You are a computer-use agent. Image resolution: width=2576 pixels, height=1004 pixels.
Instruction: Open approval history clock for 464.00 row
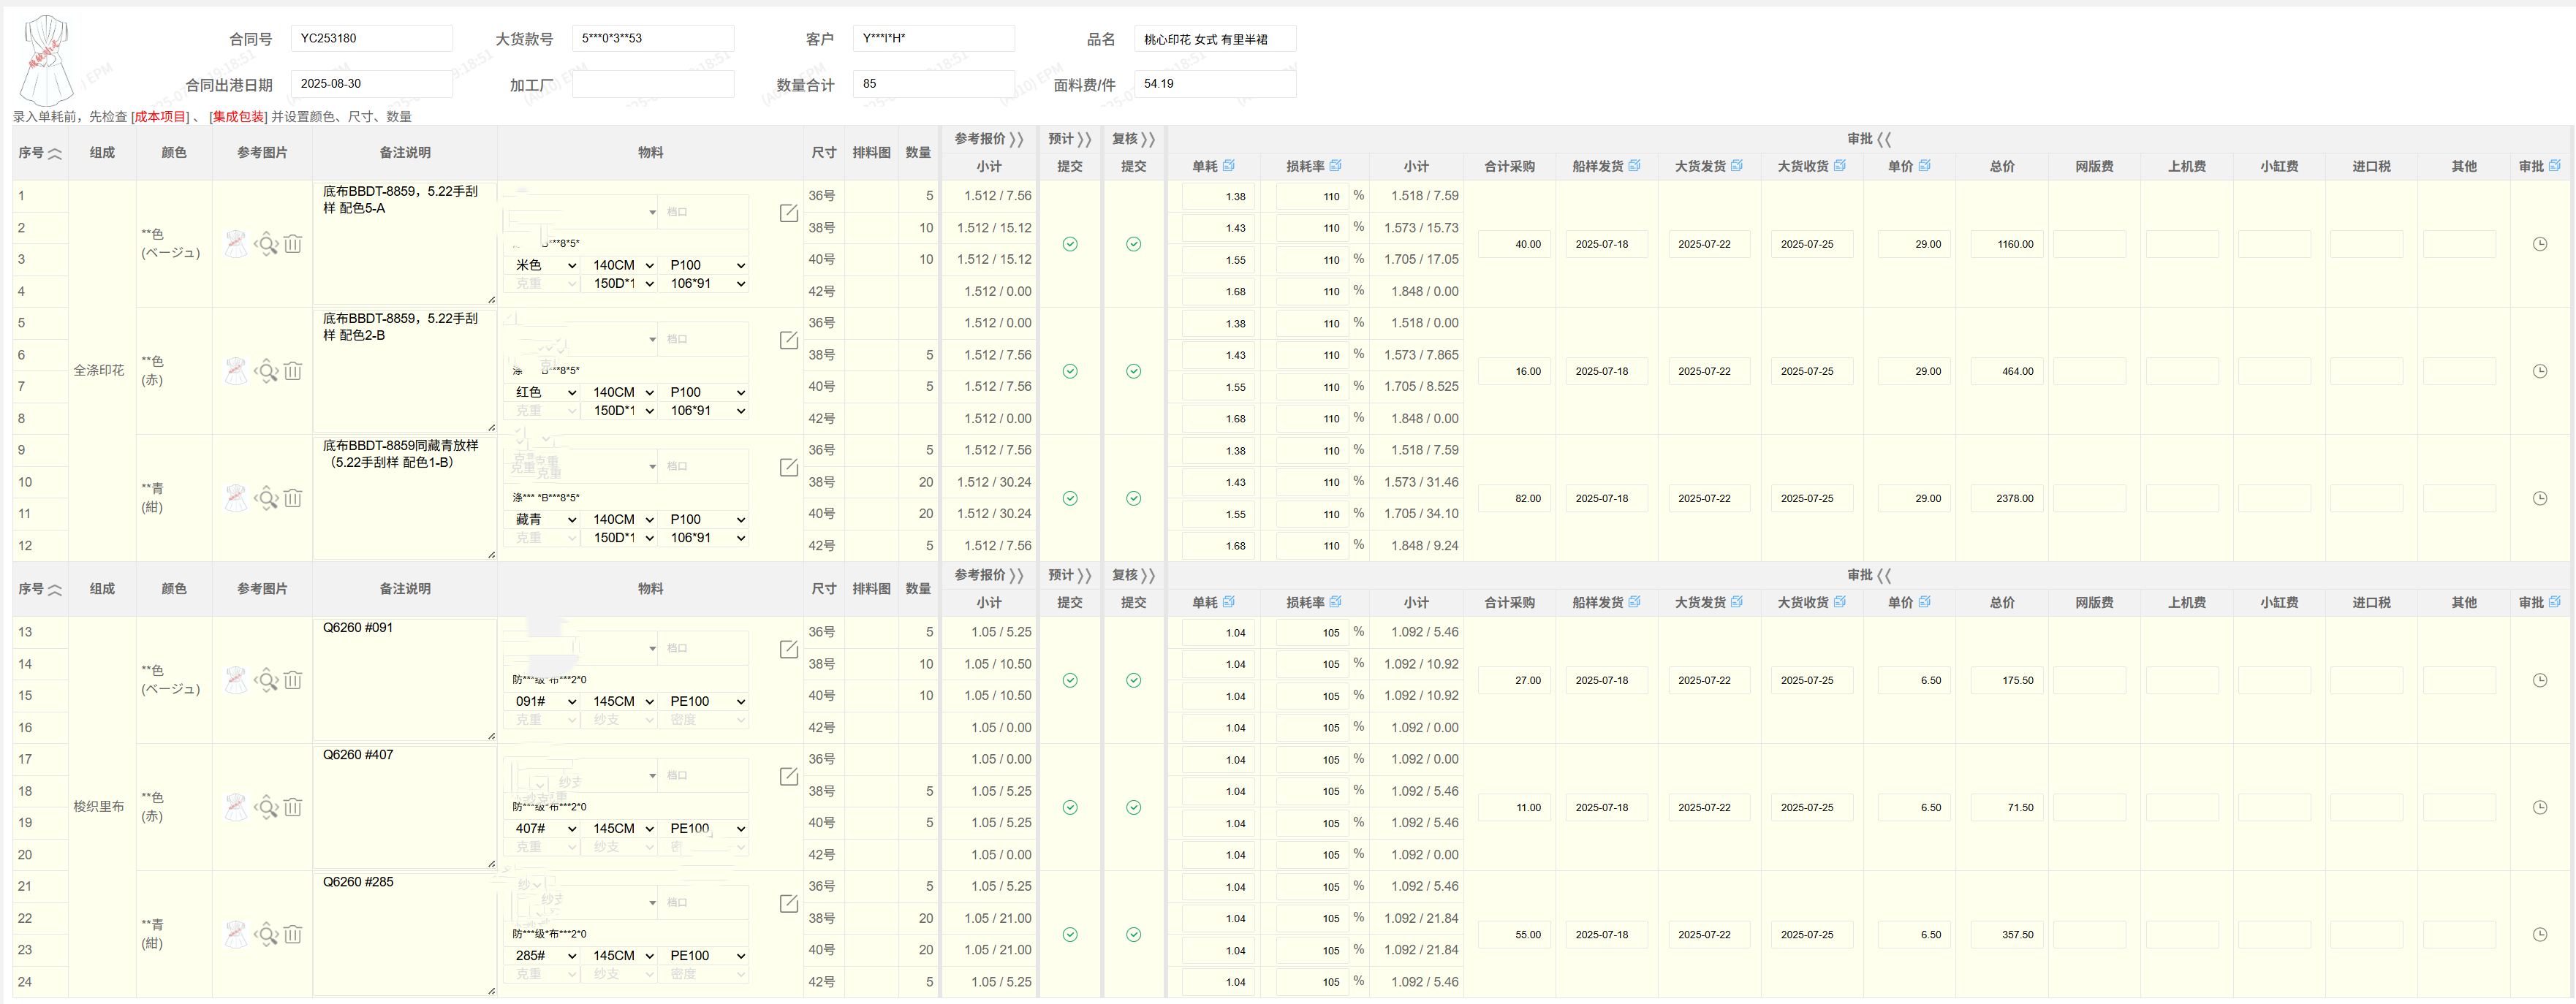[x=2540, y=371]
